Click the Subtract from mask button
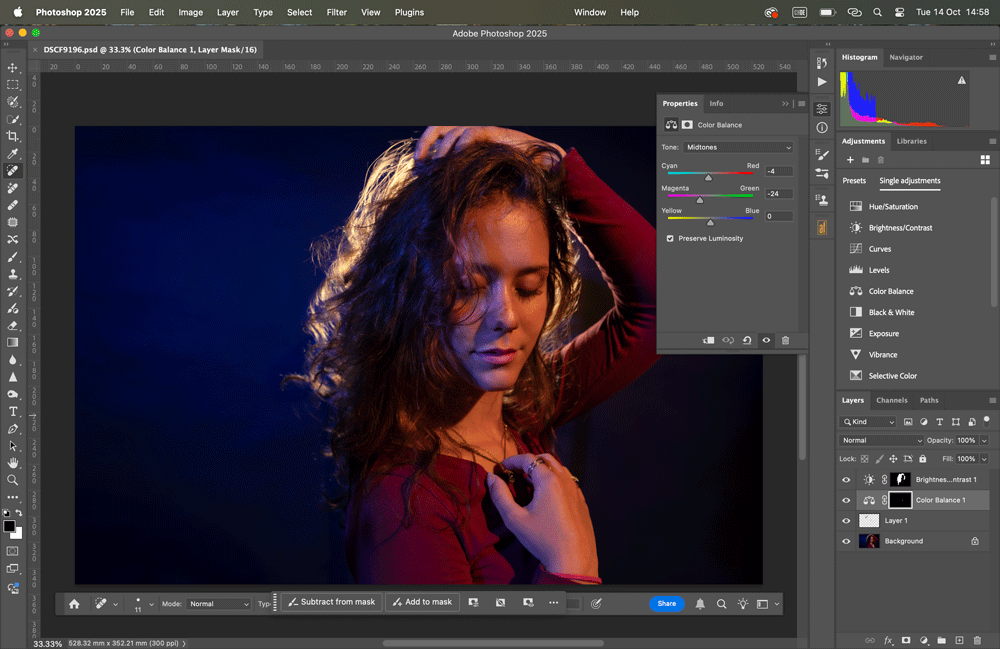Viewport: 1000px width, 649px height. point(331,602)
